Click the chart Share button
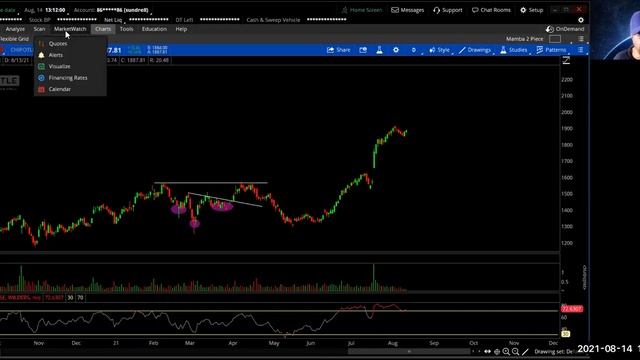The image size is (640, 360). point(339,50)
